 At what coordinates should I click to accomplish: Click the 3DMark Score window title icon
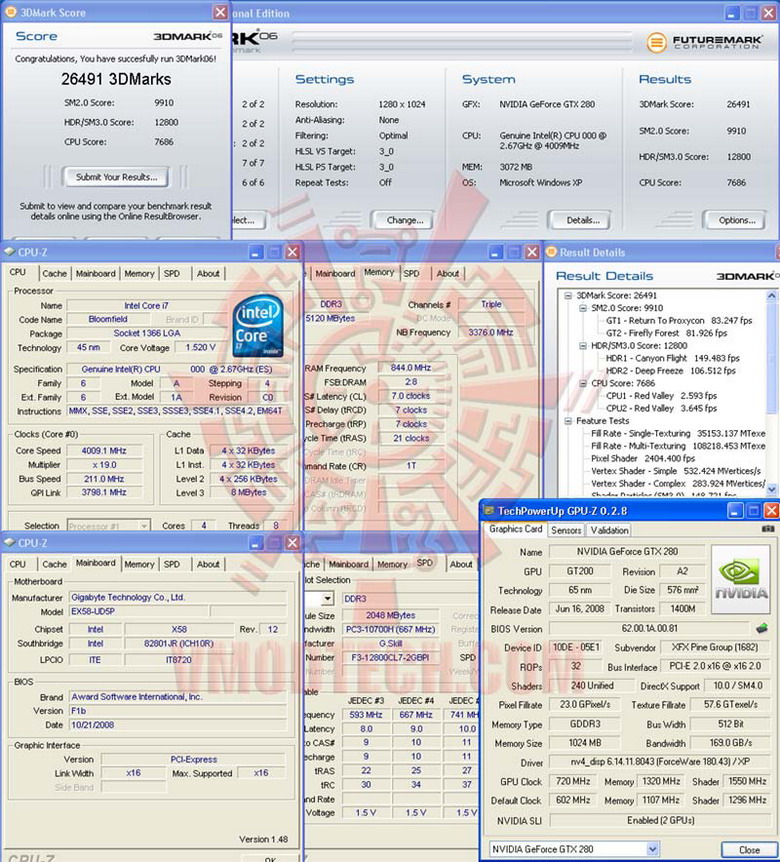click(10, 12)
